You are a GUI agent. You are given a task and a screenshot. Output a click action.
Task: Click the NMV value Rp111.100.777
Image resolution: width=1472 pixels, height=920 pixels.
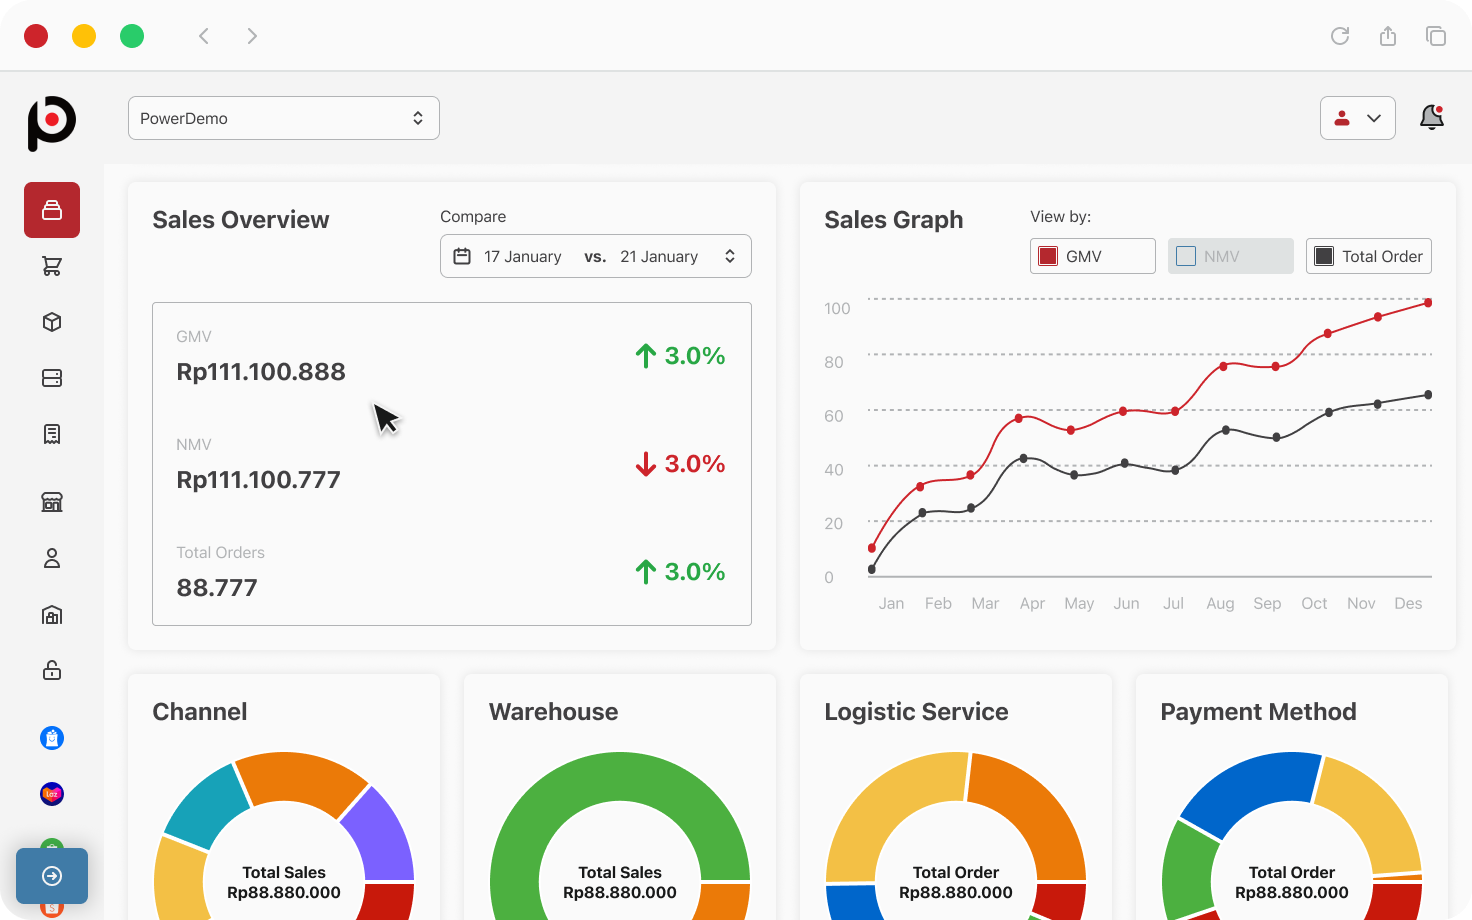pyautogui.click(x=259, y=480)
